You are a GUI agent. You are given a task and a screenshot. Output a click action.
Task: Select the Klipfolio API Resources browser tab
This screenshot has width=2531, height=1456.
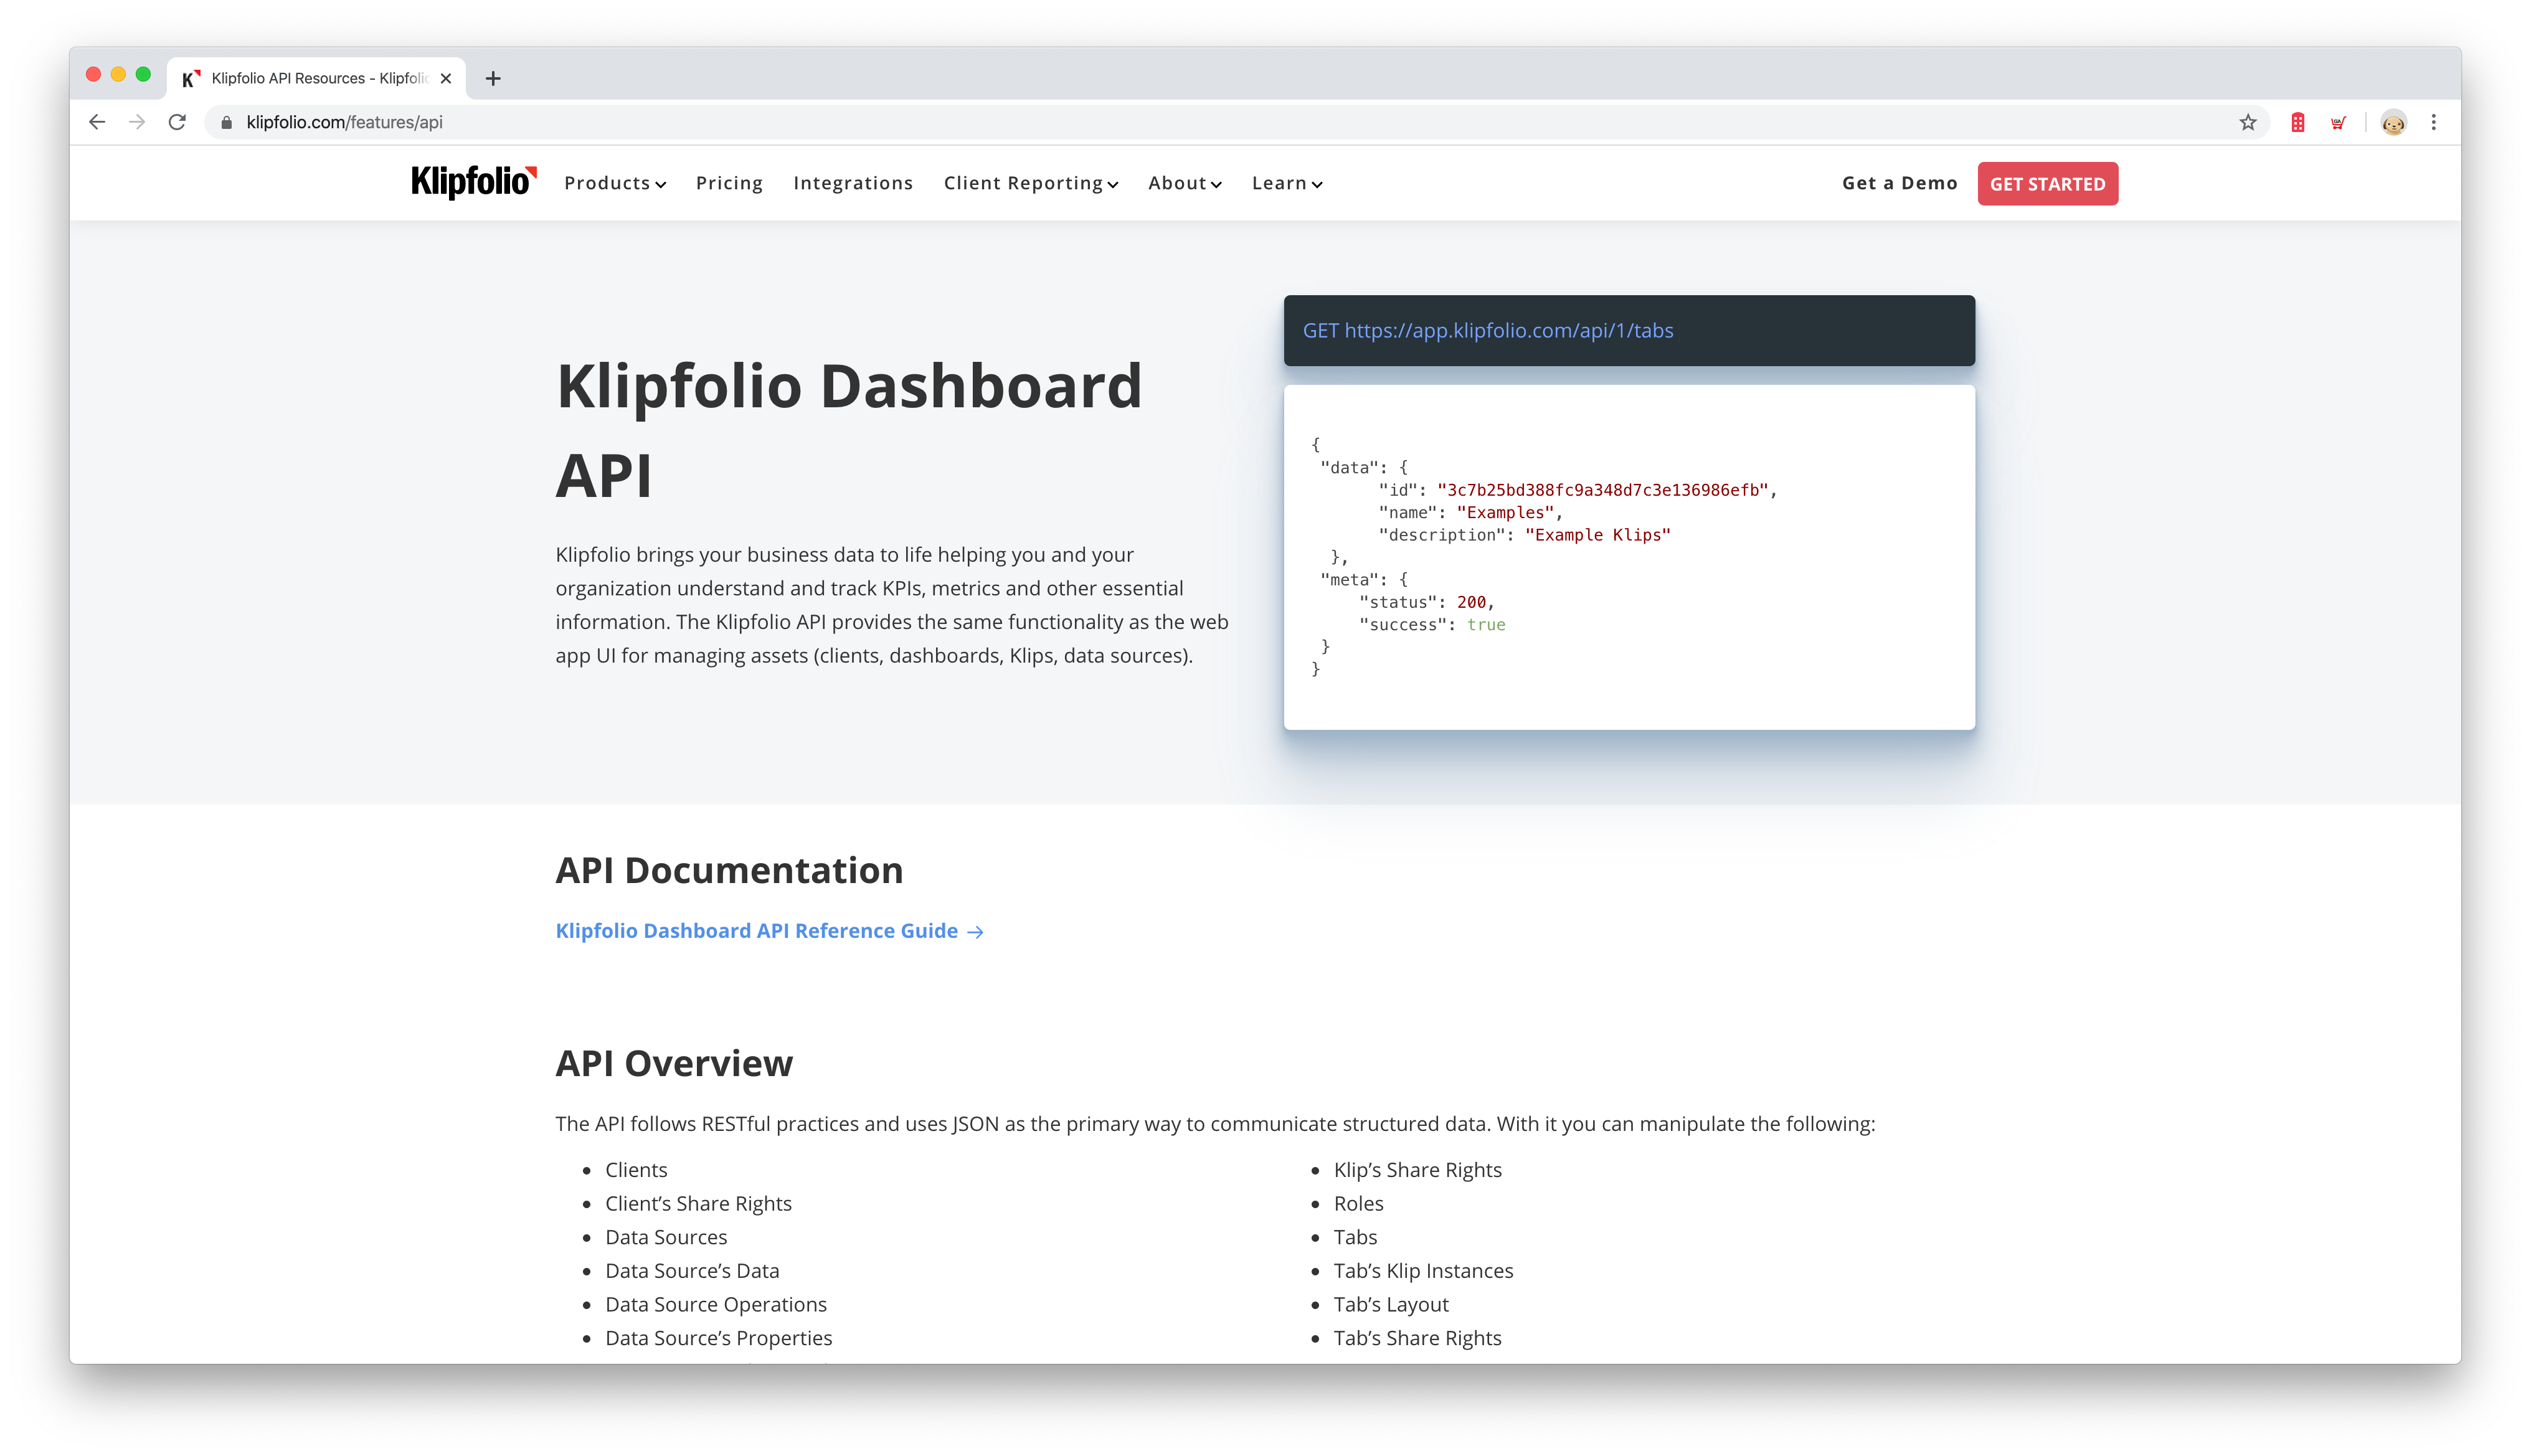[x=317, y=78]
